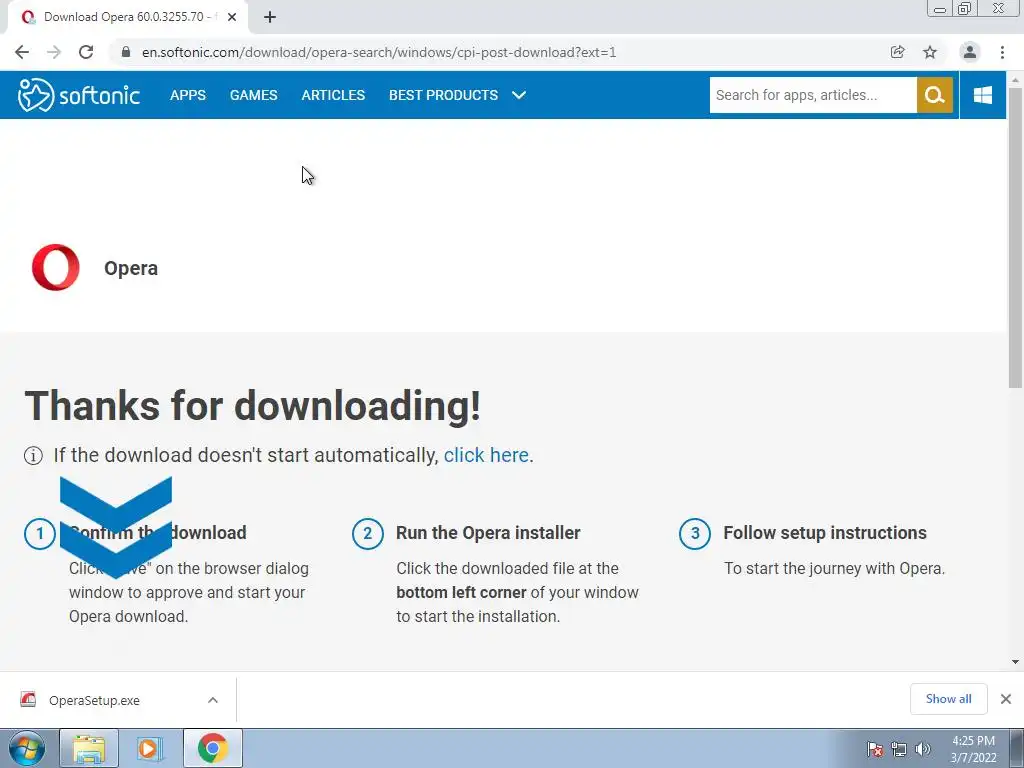Viewport: 1024px width, 768px height.
Task: Select the Download Opera browser tab
Action: click(x=128, y=18)
